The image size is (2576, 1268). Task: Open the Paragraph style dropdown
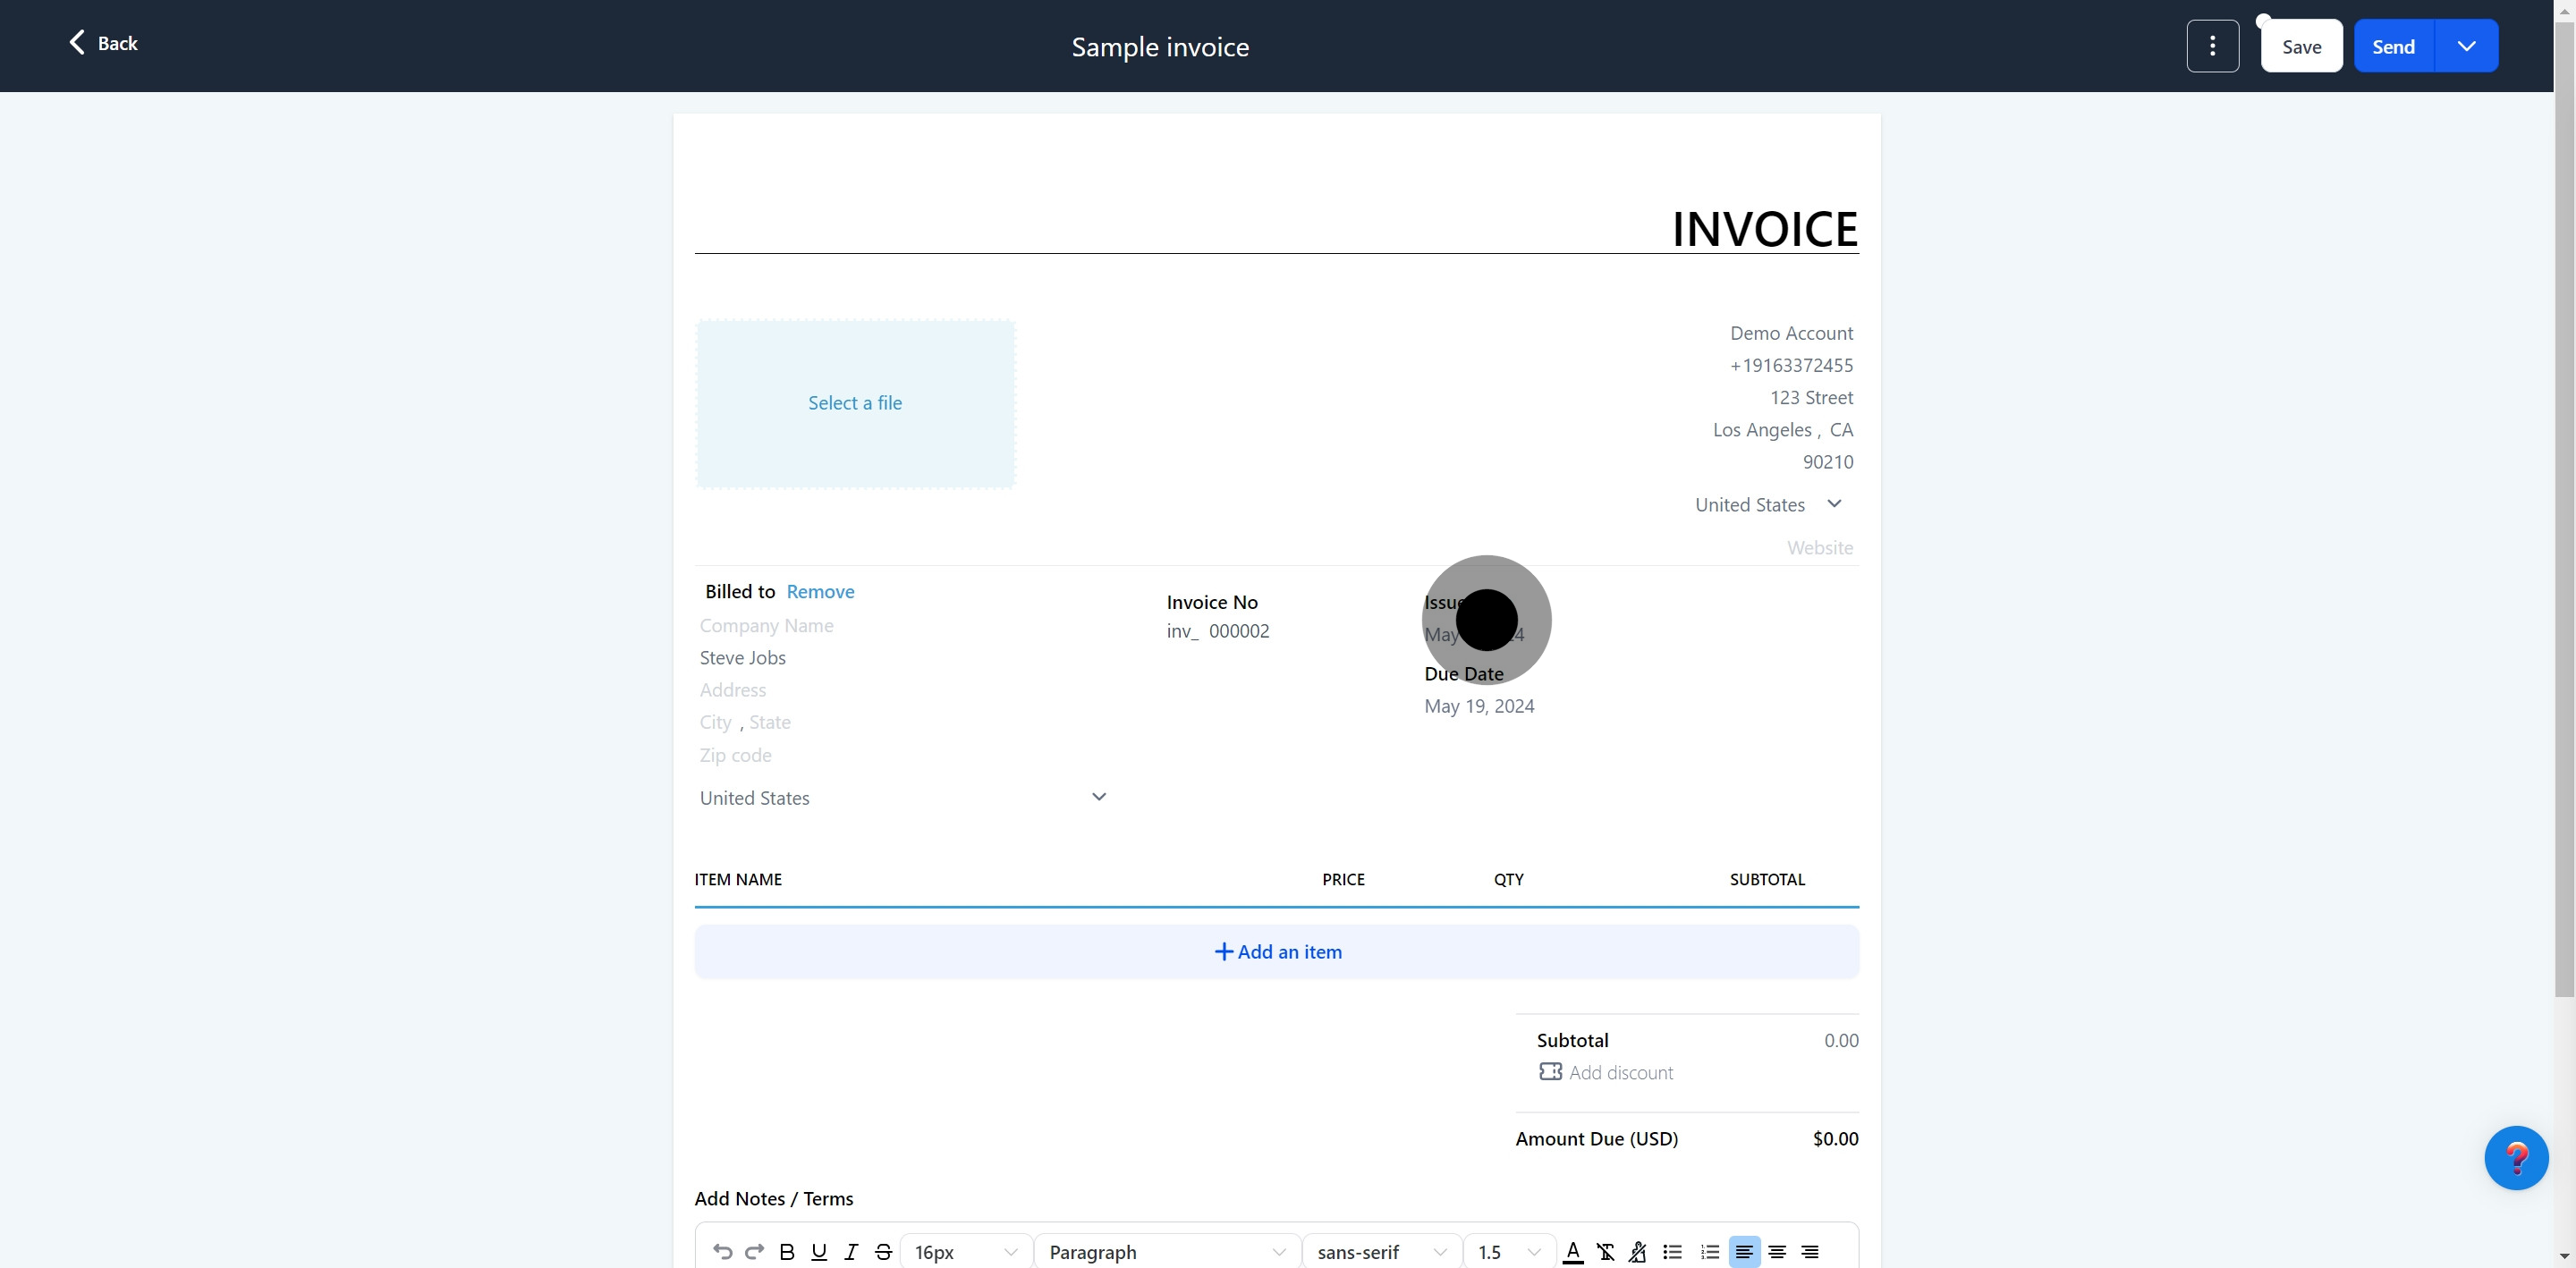[1167, 1251]
